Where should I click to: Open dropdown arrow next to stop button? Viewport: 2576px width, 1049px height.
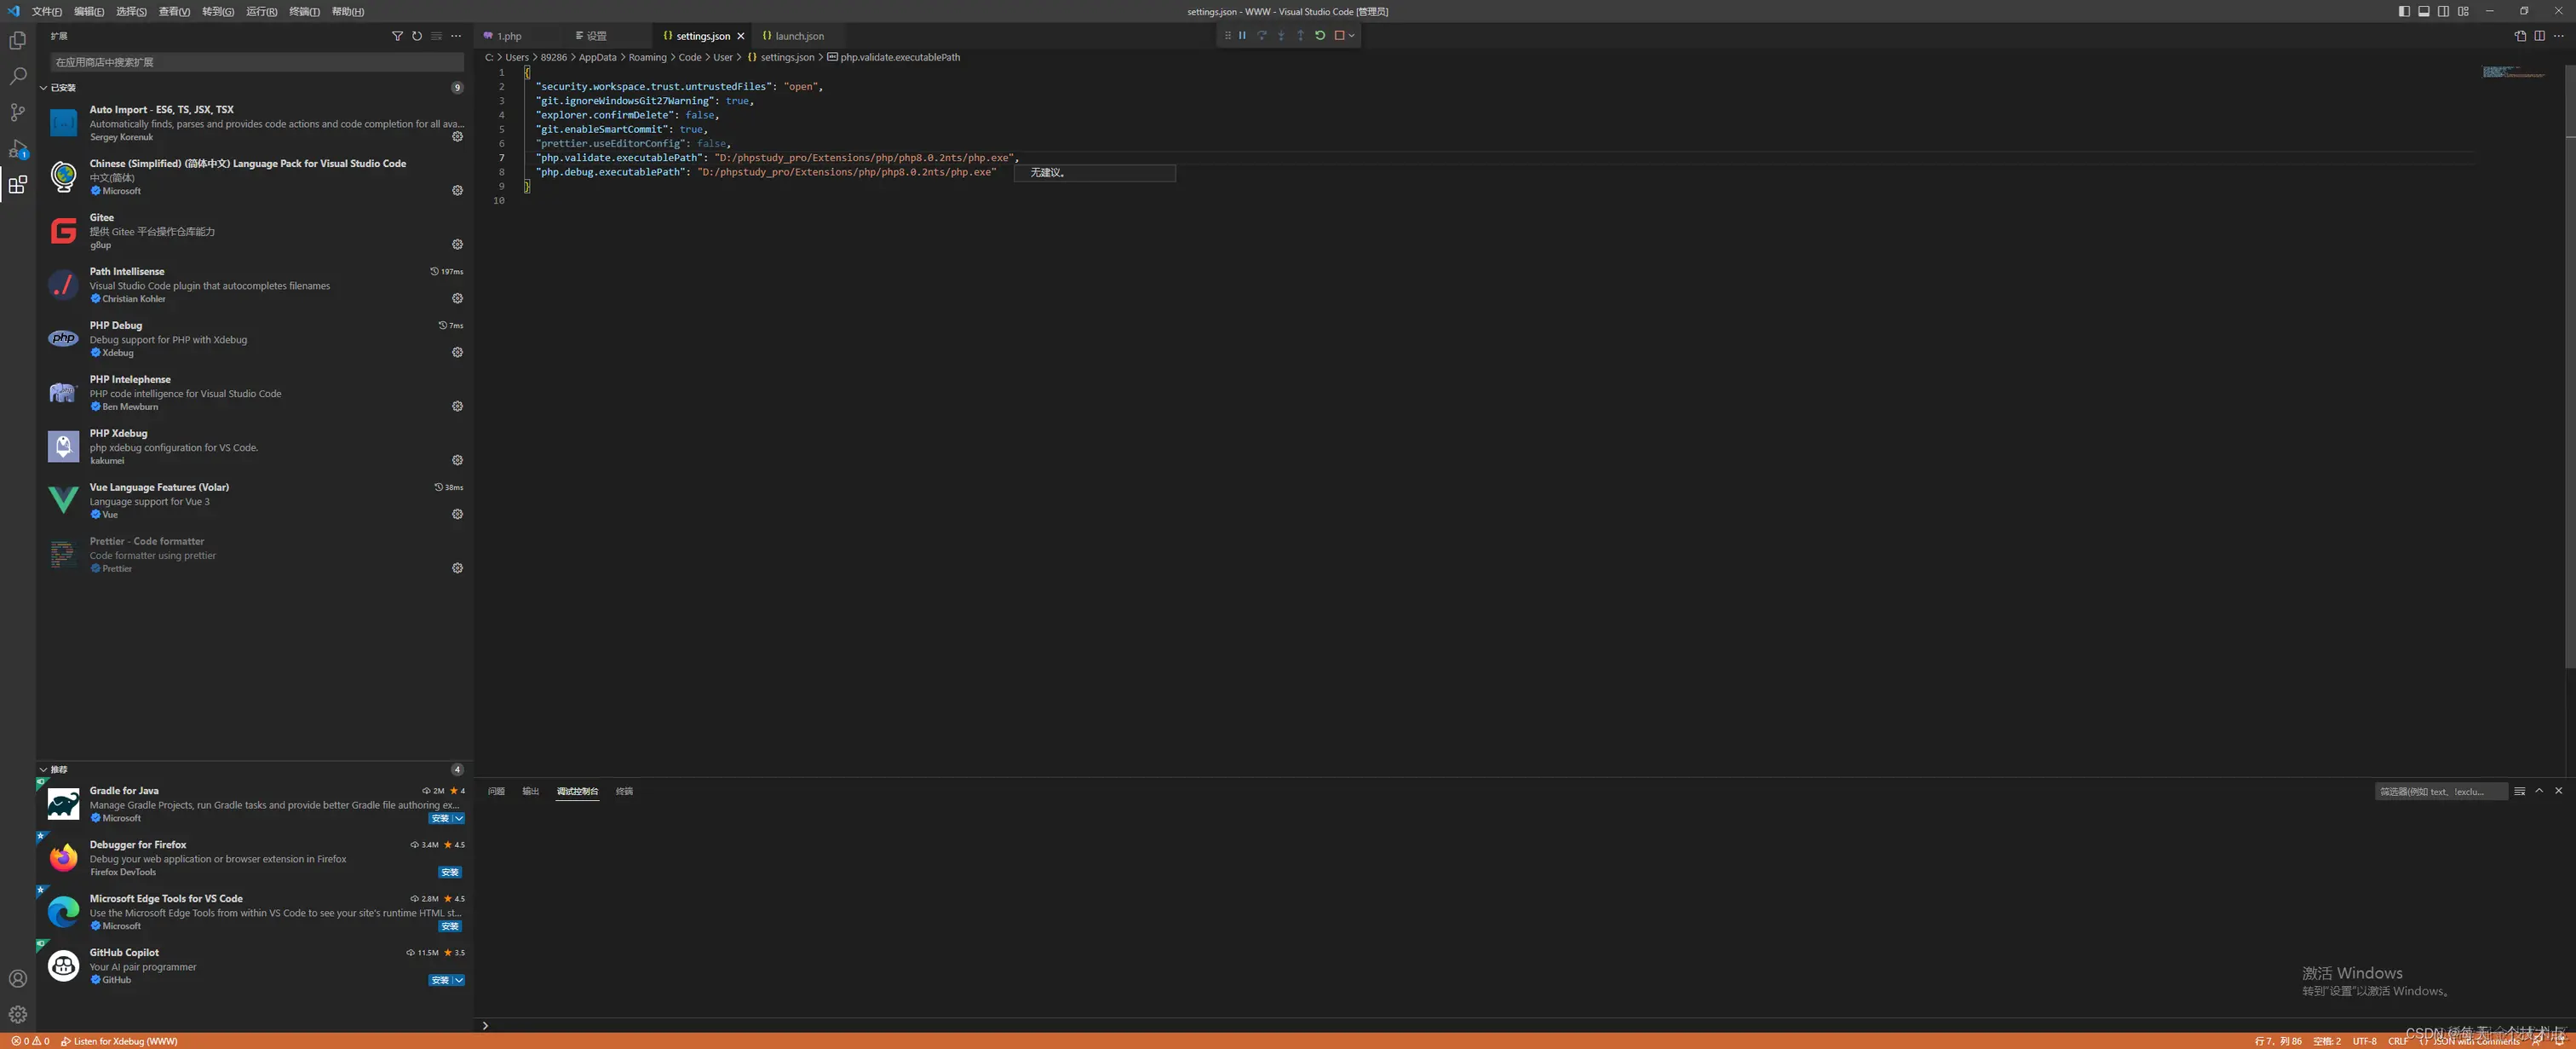[1351, 35]
